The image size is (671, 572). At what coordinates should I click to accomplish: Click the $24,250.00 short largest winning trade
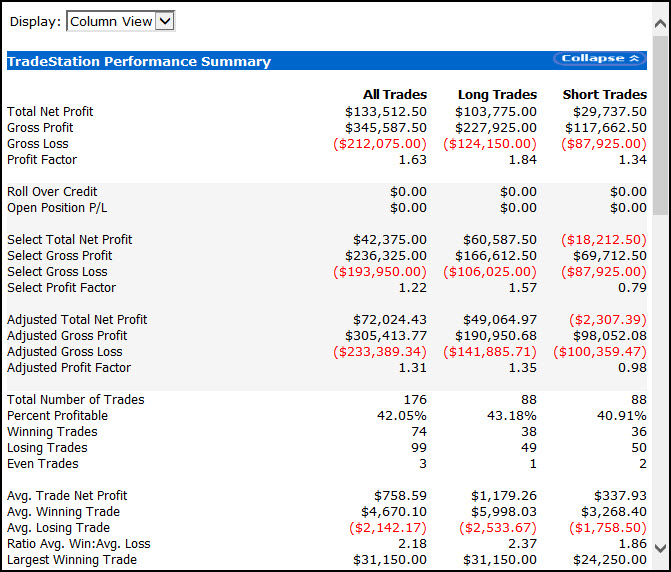[610, 560]
